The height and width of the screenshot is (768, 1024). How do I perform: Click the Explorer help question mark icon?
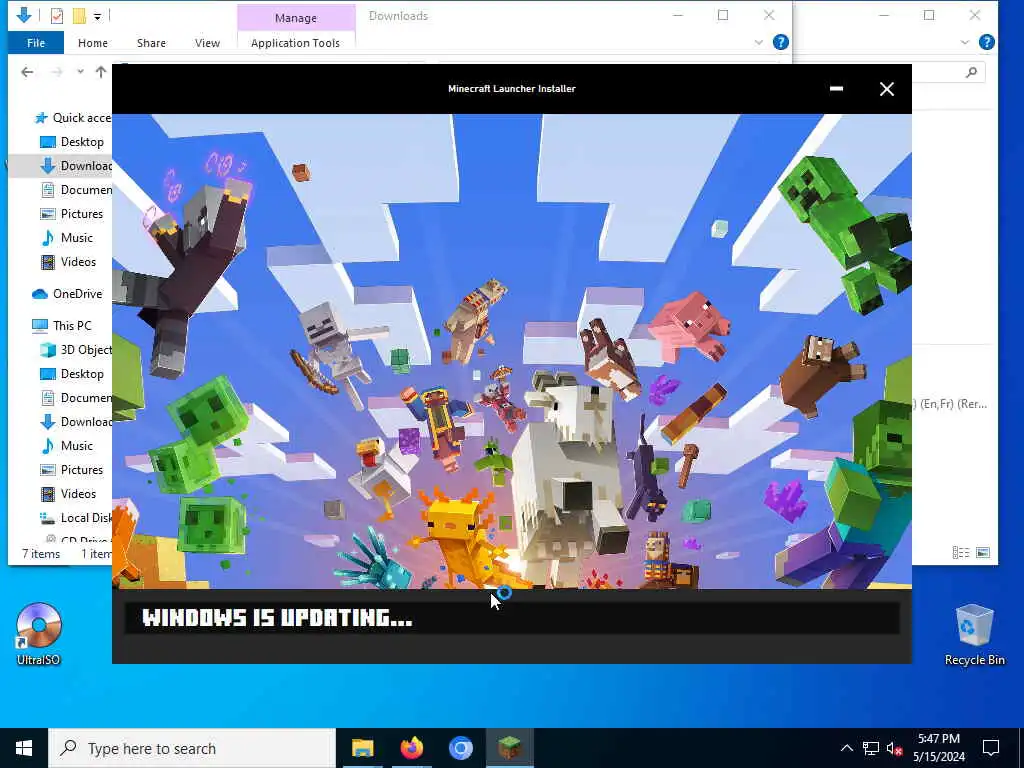pyautogui.click(x=780, y=42)
